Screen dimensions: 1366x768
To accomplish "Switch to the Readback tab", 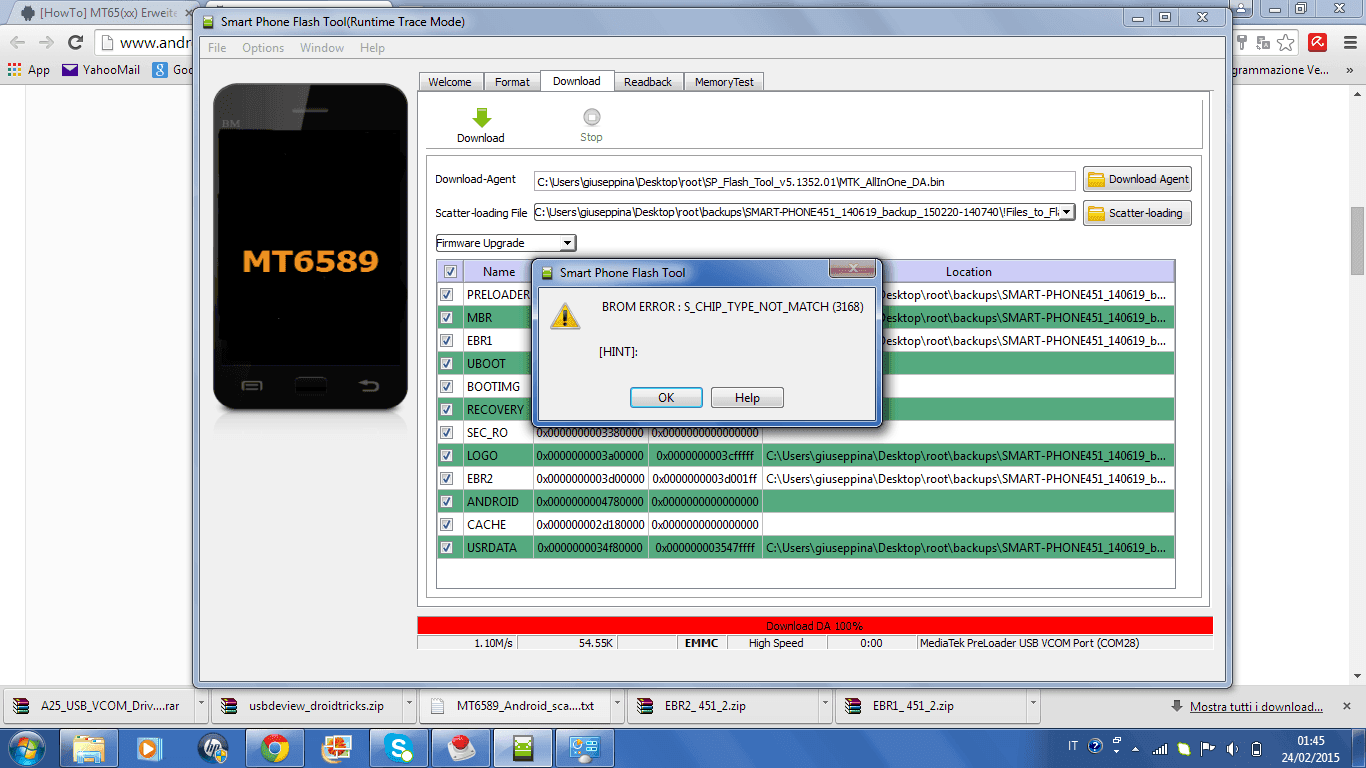I will [648, 82].
